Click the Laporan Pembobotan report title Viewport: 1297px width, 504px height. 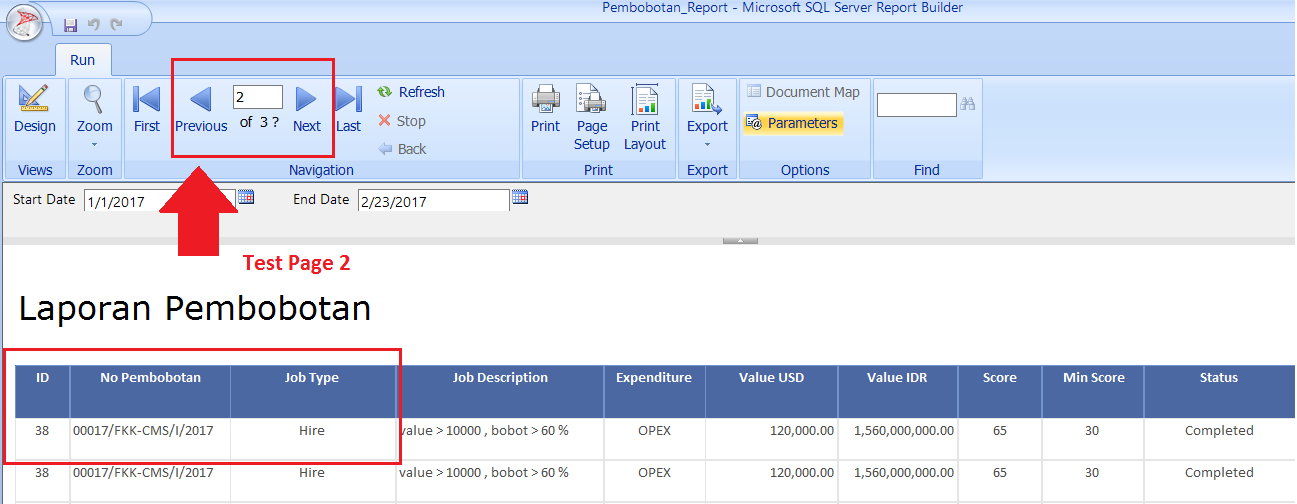pyautogui.click(x=195, y=308)
